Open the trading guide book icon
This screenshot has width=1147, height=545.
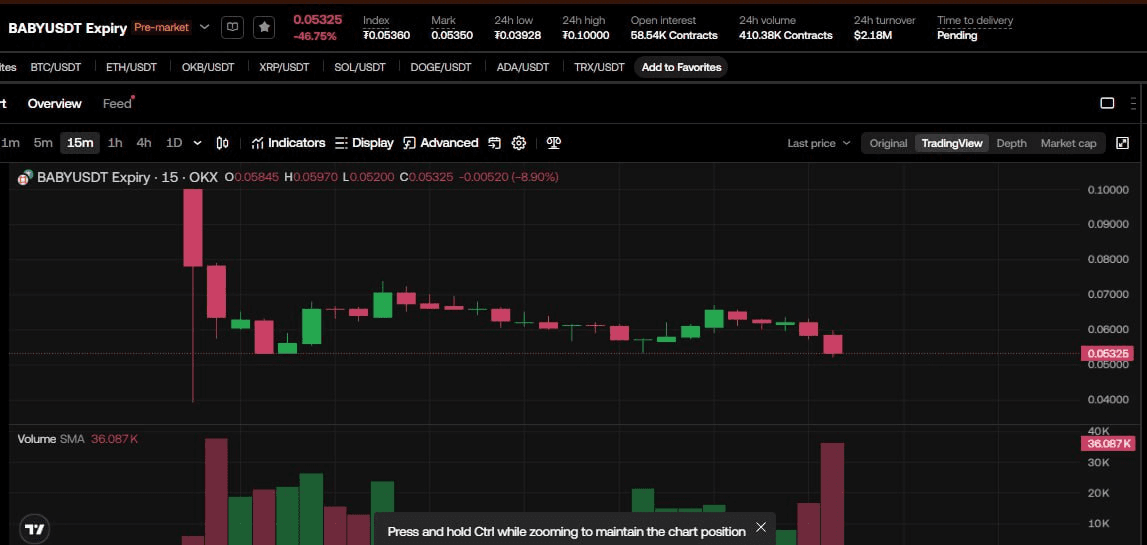232,27
